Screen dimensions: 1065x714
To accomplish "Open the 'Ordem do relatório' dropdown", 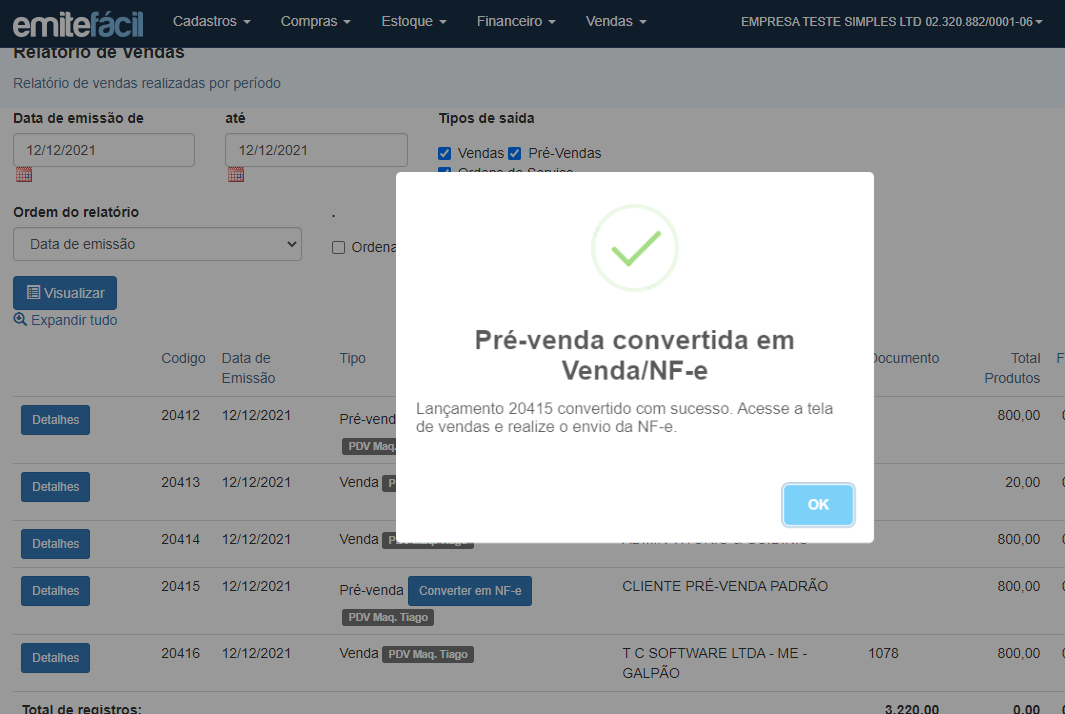I will pyautogui.click(x=158, y=244).
